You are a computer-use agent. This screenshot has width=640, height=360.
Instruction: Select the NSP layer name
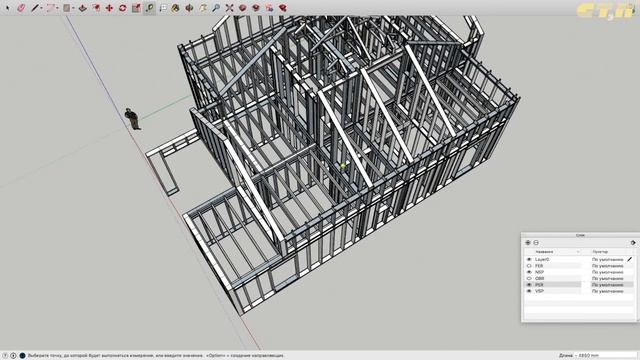tap(540, 272)
